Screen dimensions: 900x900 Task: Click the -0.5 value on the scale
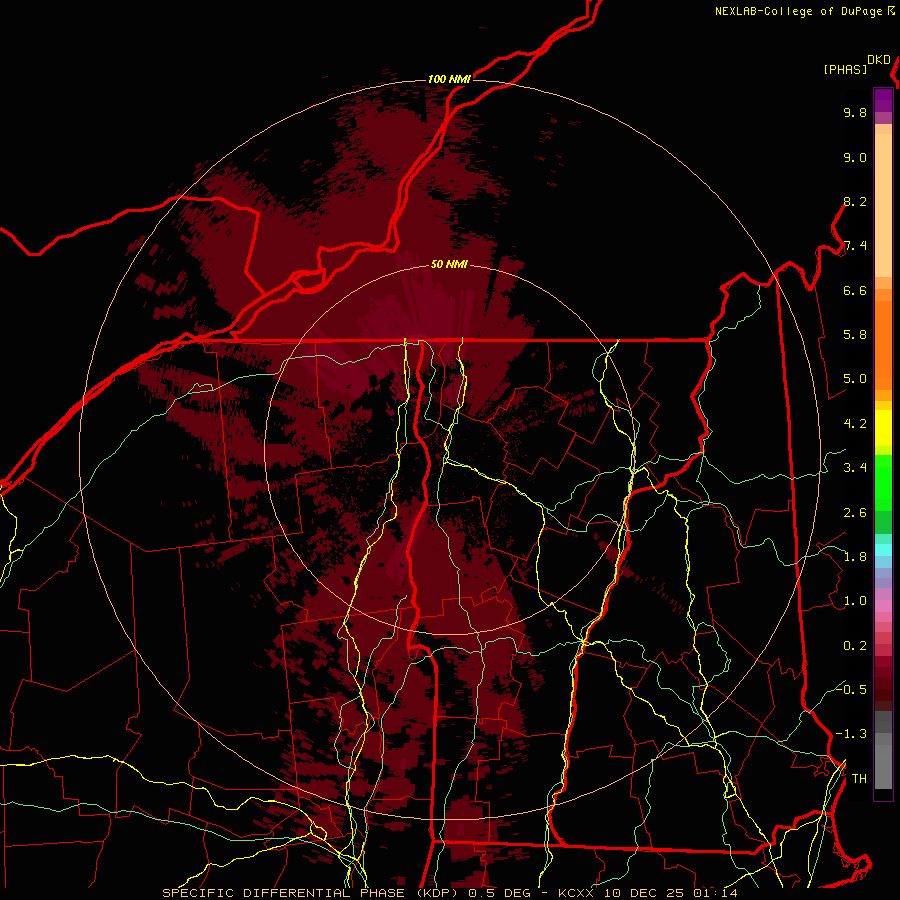(x=851, y=689)
